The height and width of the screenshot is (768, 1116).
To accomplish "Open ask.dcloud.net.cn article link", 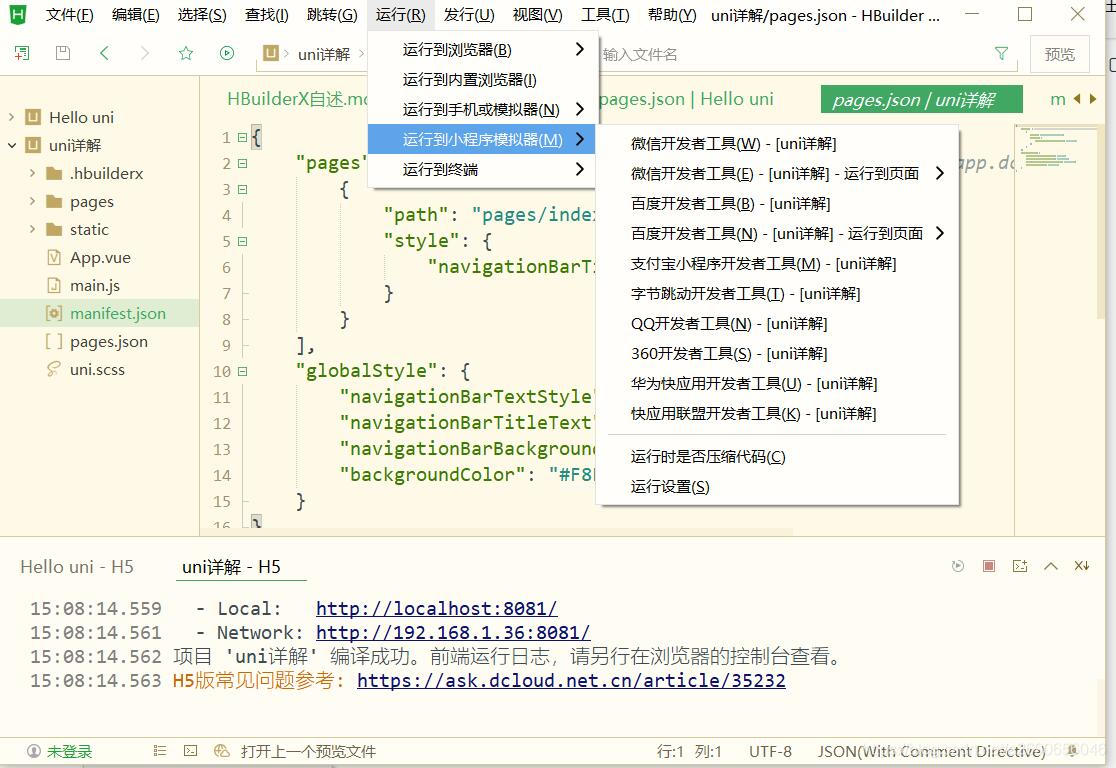I will [571, 680].
